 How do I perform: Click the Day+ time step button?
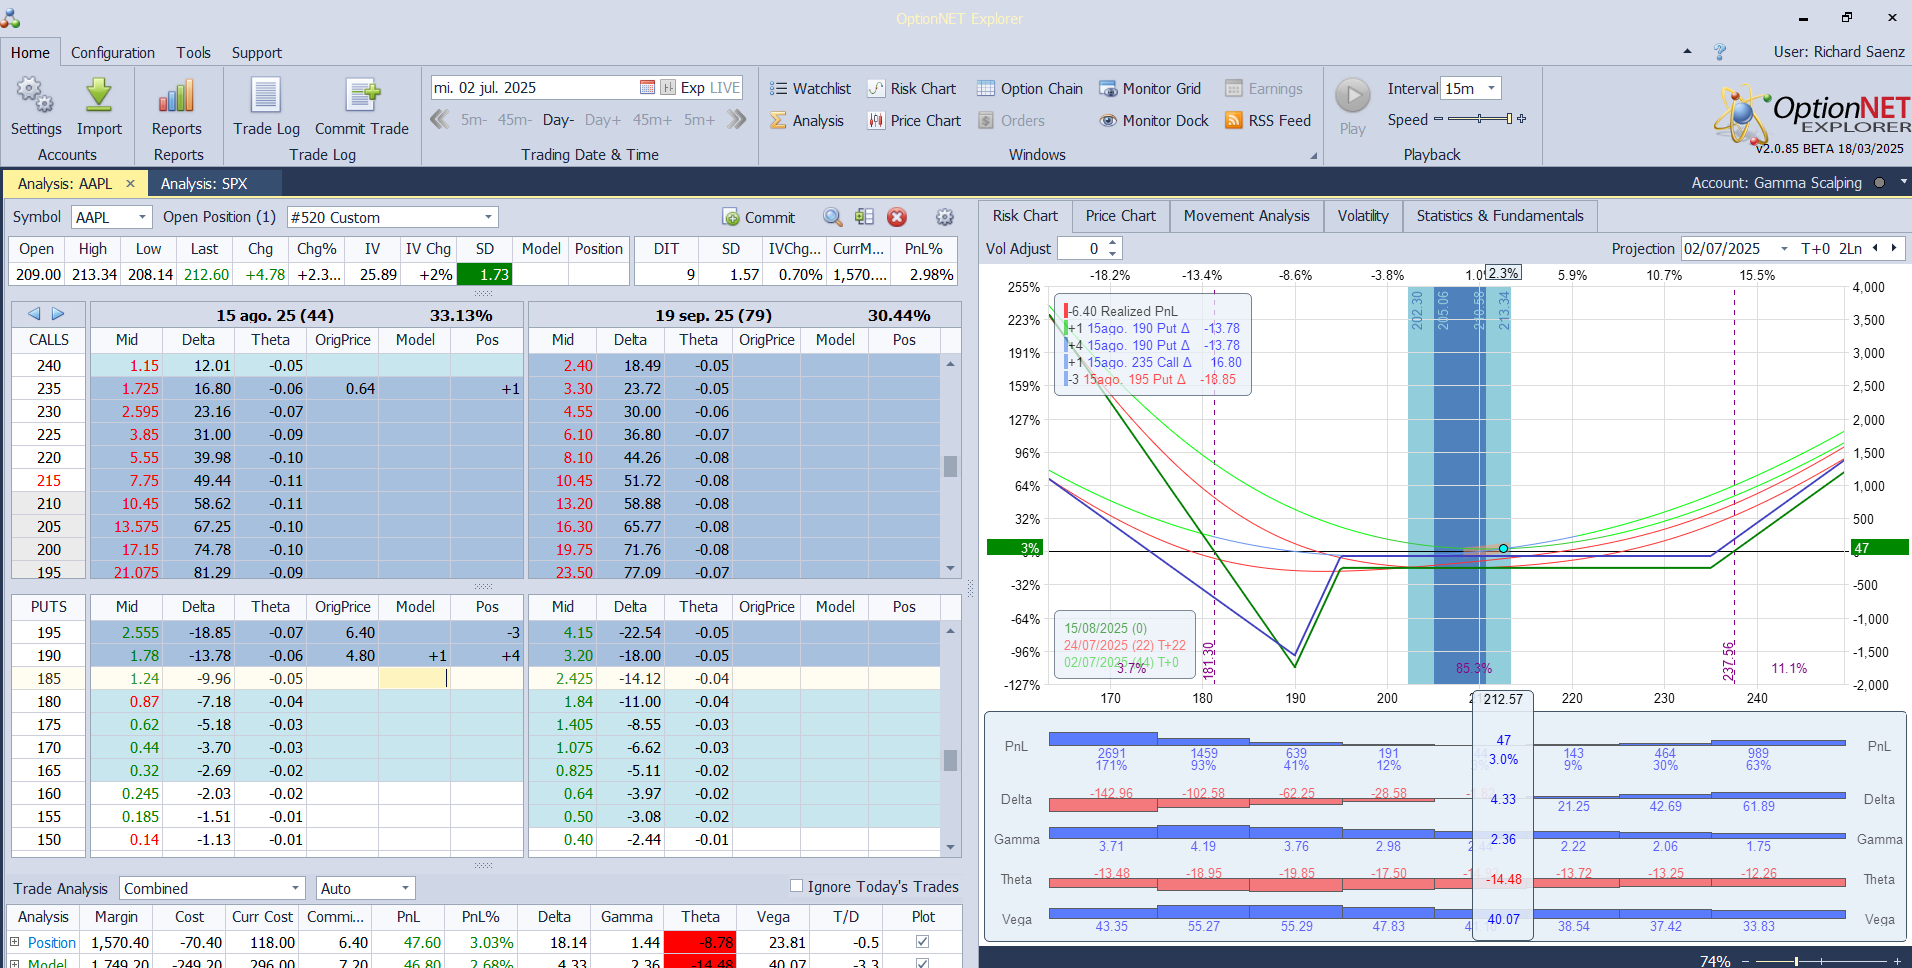603,120
